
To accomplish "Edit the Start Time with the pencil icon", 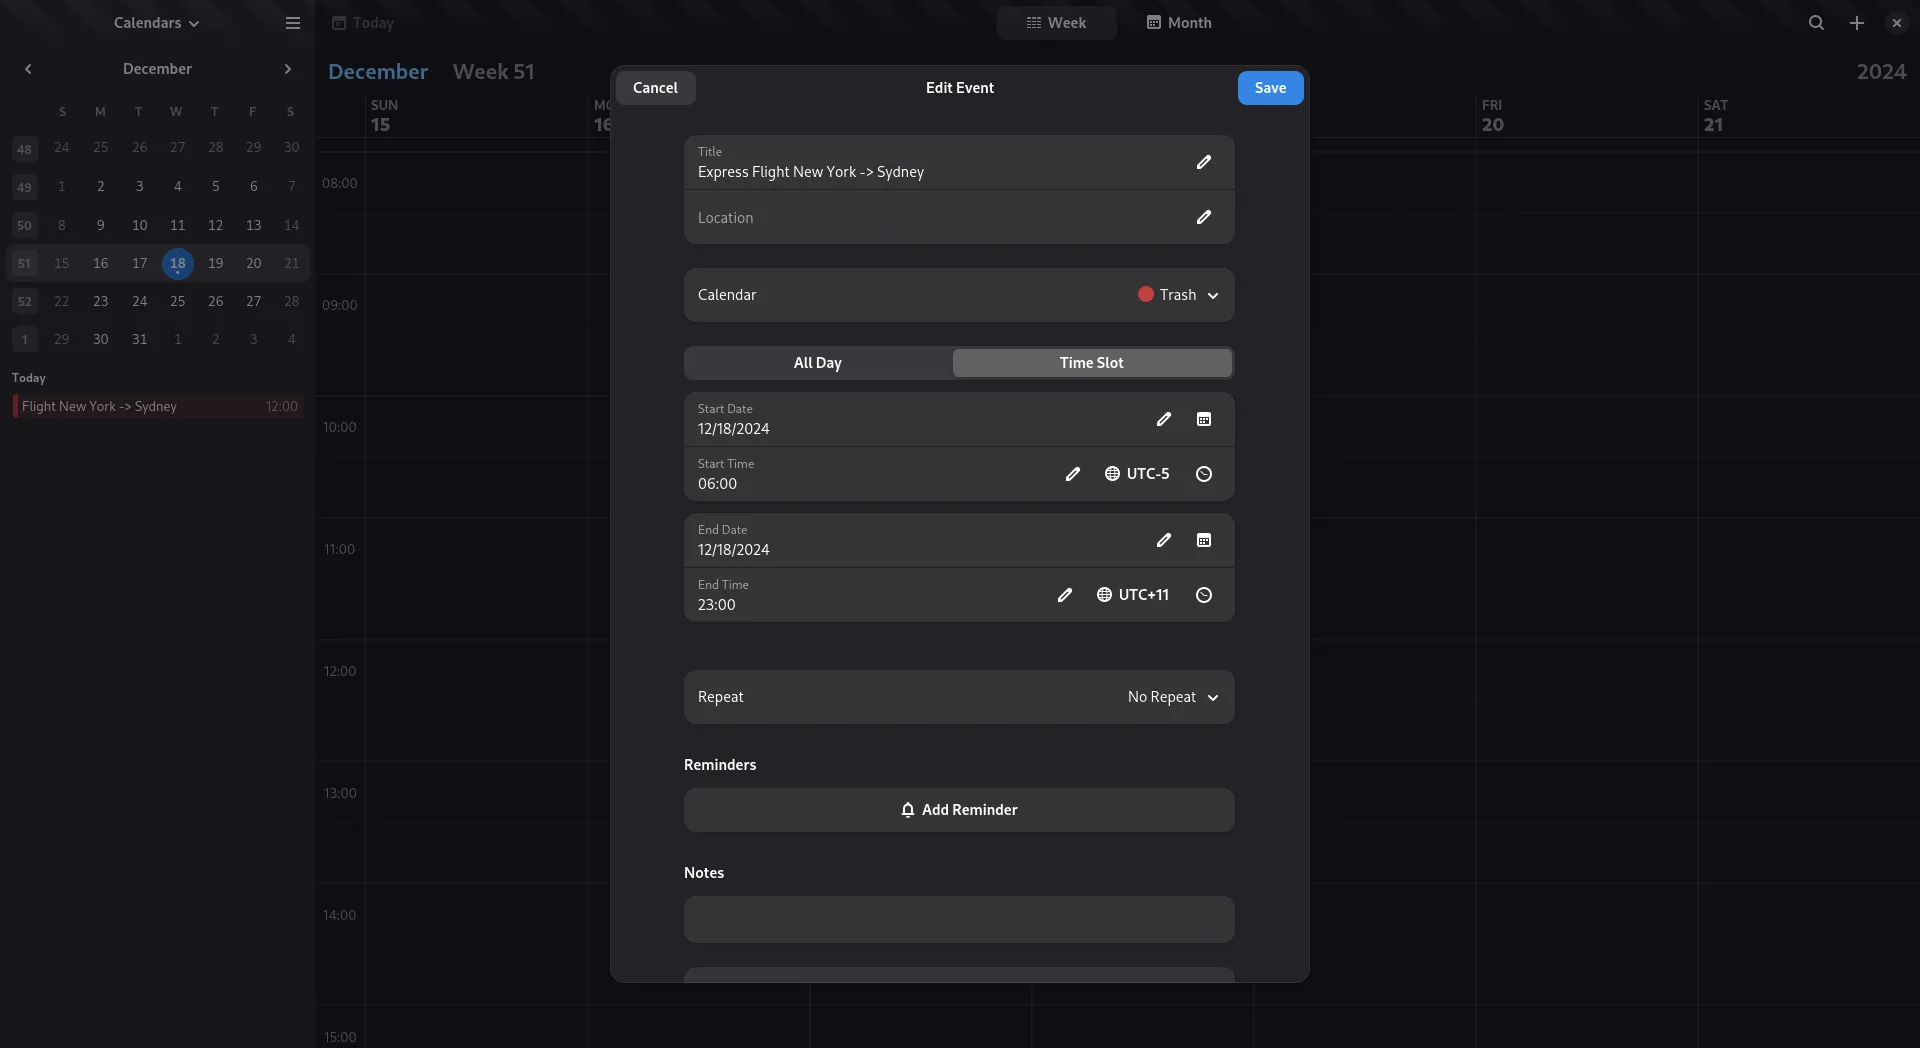I will click(1072, 474).
